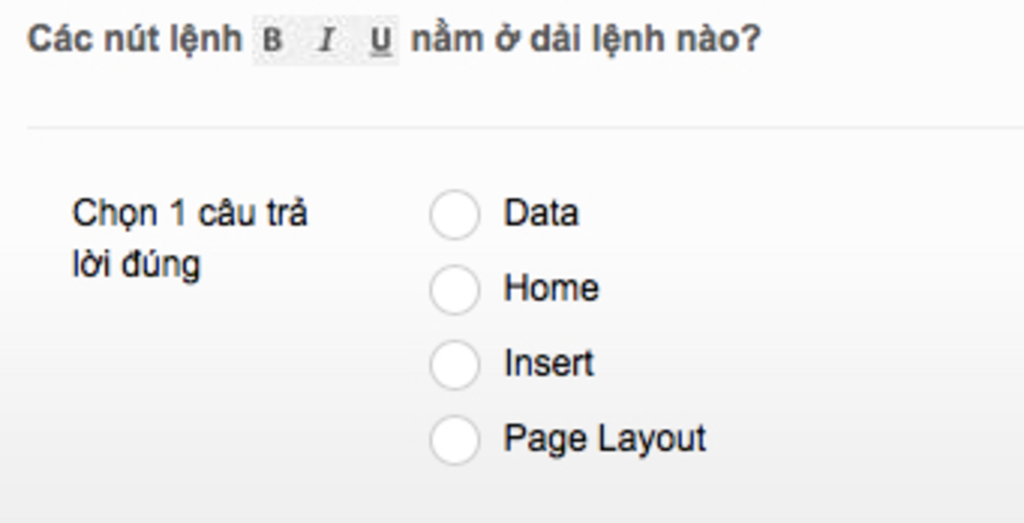Screen dimensions: 1024x523
Task: Mark the Page Layout radio button
Action: [x=454, y=439]
